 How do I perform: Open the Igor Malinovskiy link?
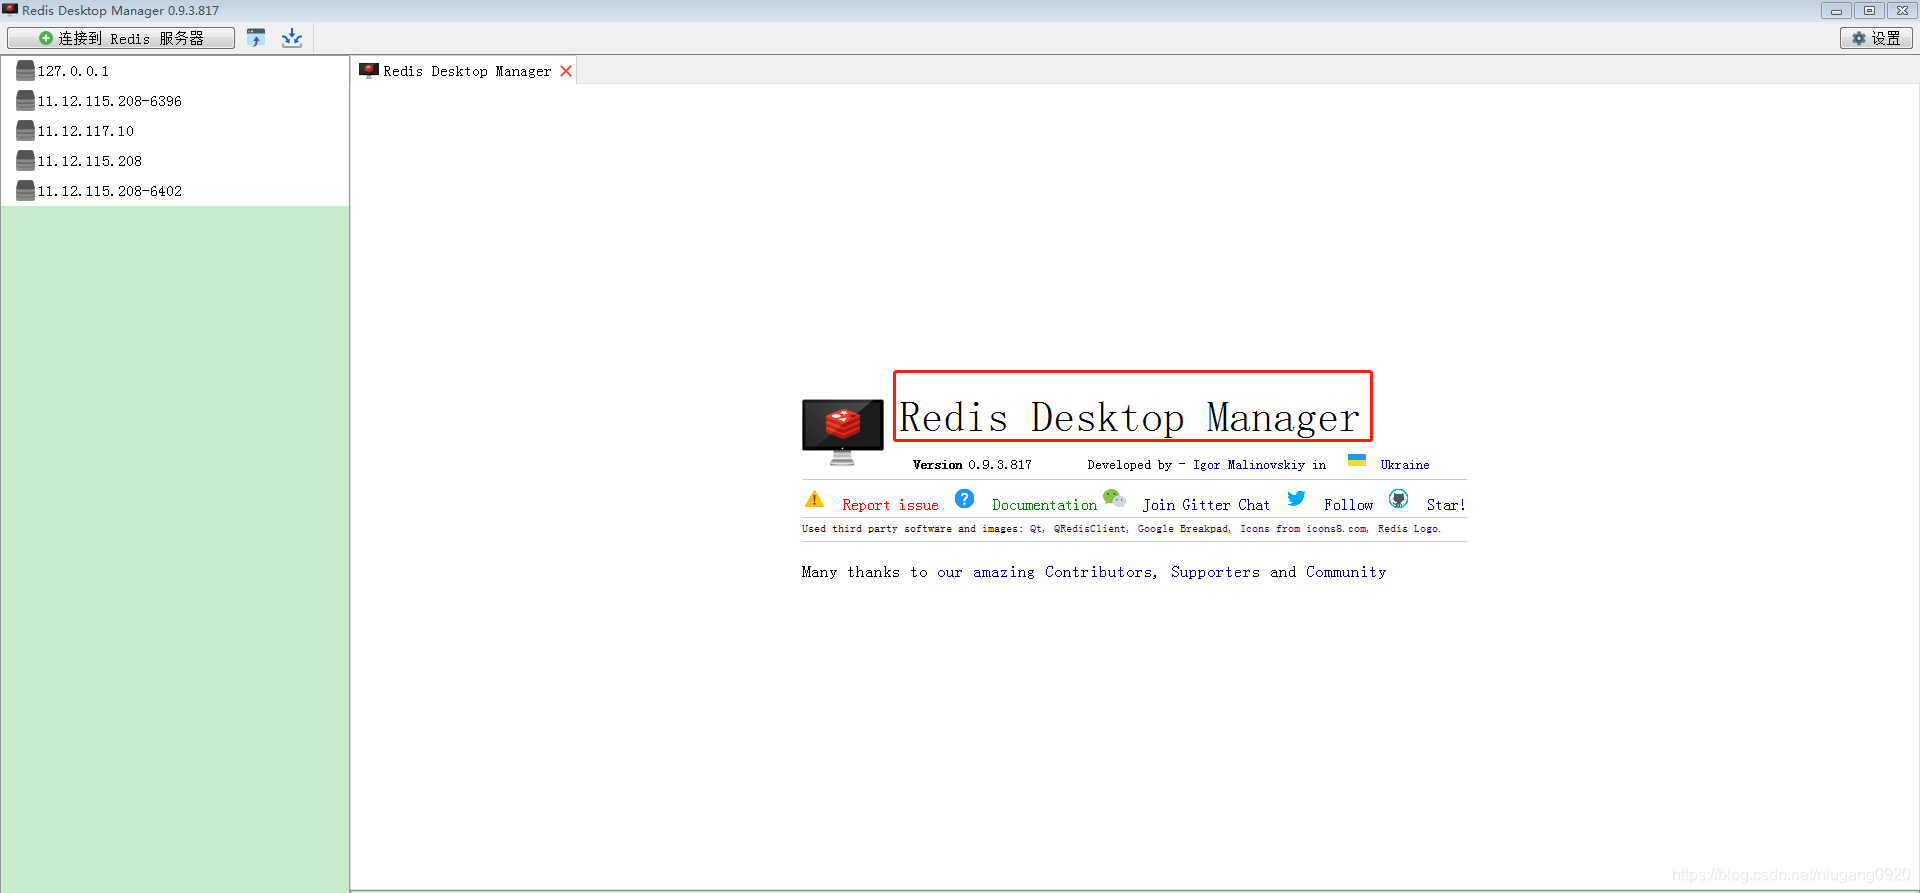click(x=1249, y=465)
